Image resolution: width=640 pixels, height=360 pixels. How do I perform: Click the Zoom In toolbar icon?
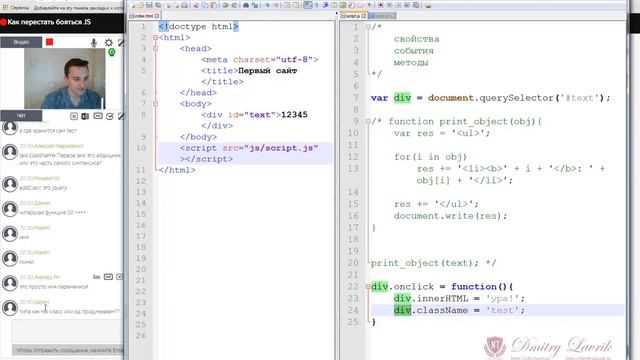coord(267,5)
